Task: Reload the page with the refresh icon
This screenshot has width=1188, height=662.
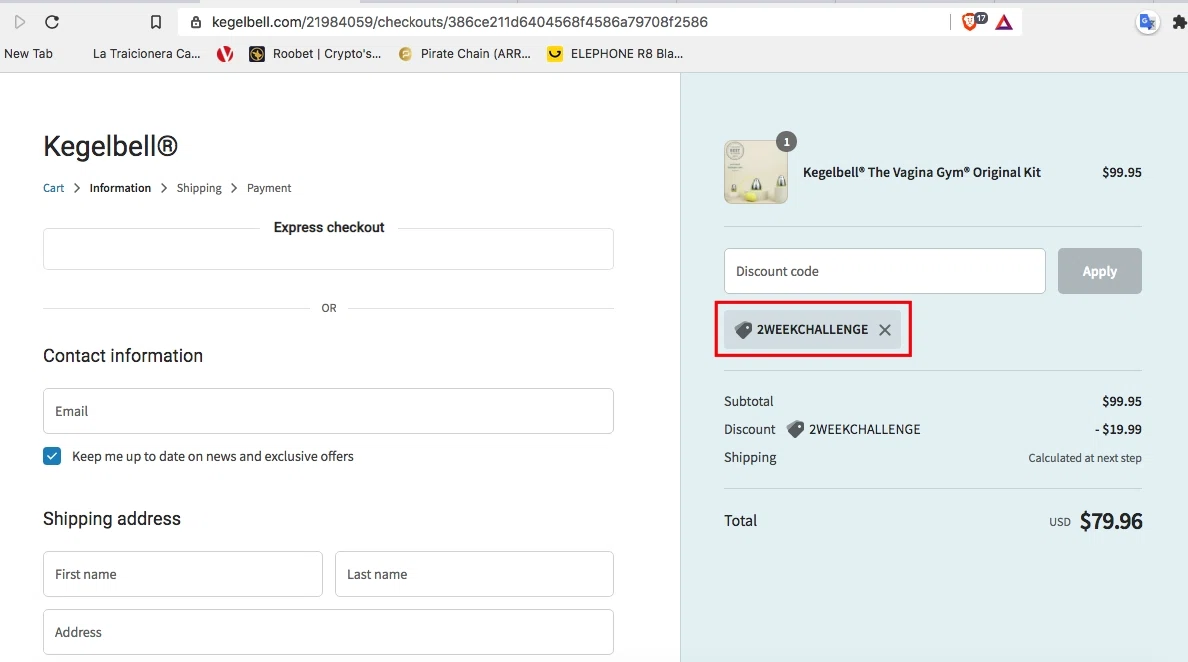Action: (x=52, y=22)
